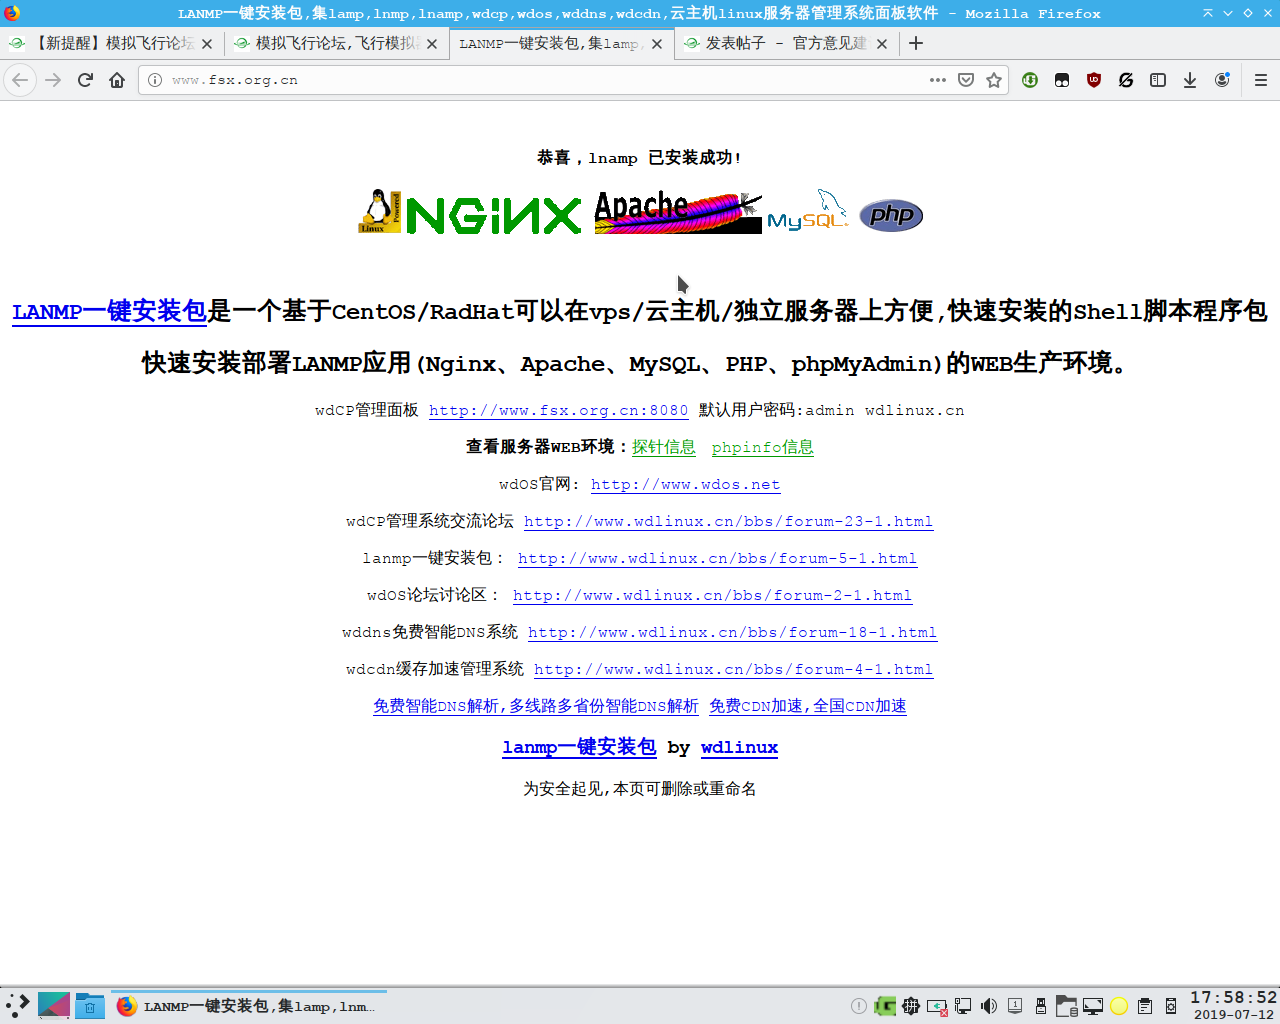
Task: Switch to the 模拟飞行论坛,飞行模拟 tab
Action: [336, 43]
